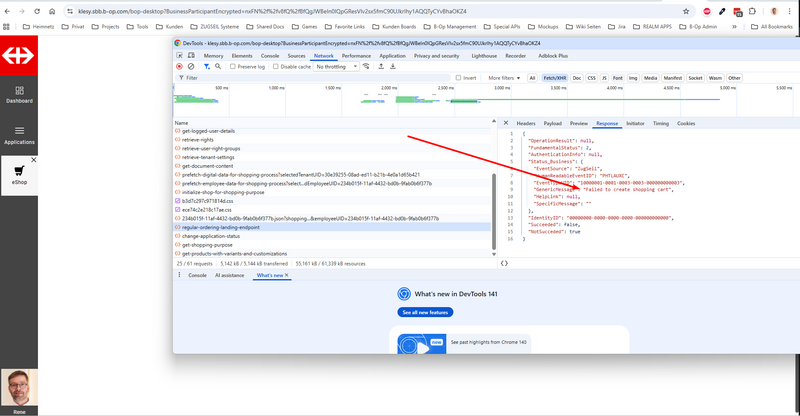Tick the Invert filter checkbox

[x=459, y=77]
